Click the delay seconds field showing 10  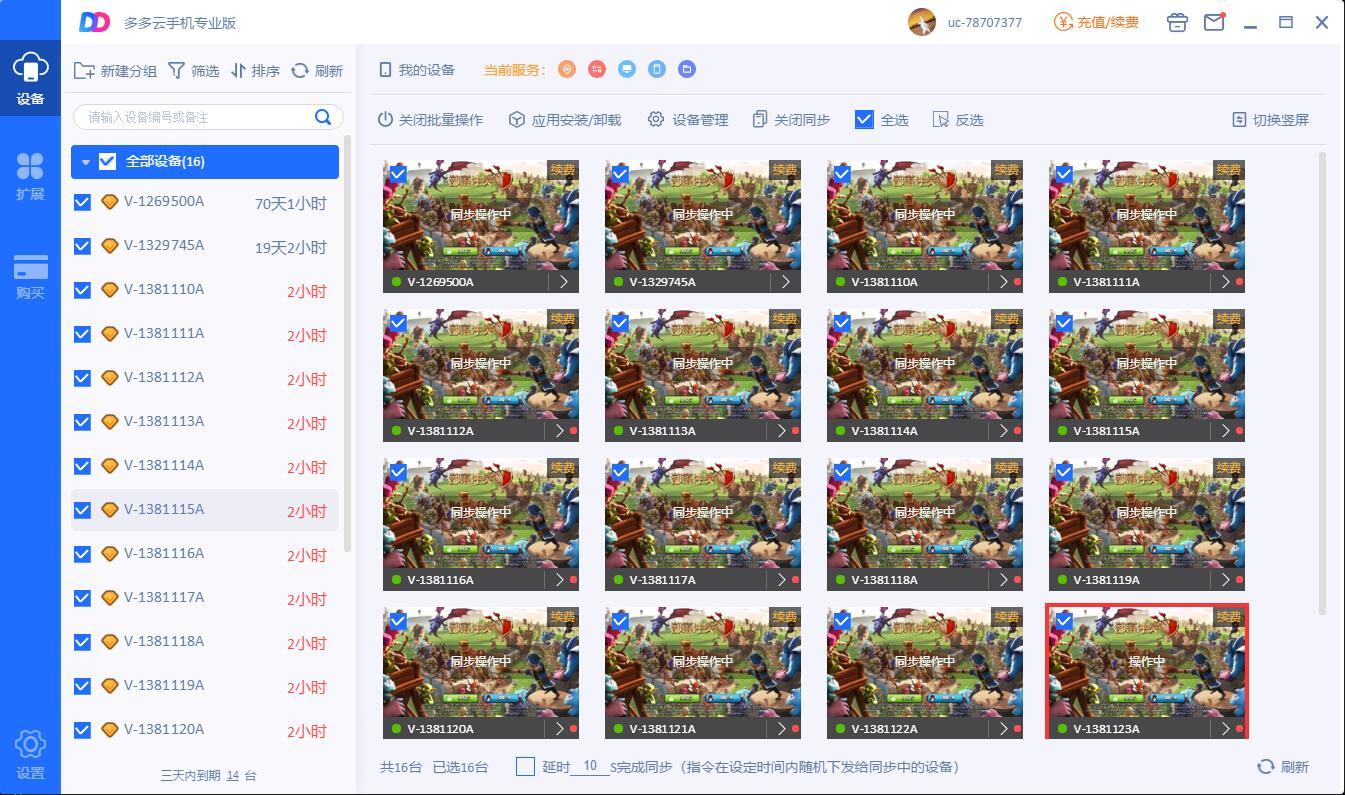point(590,766)
